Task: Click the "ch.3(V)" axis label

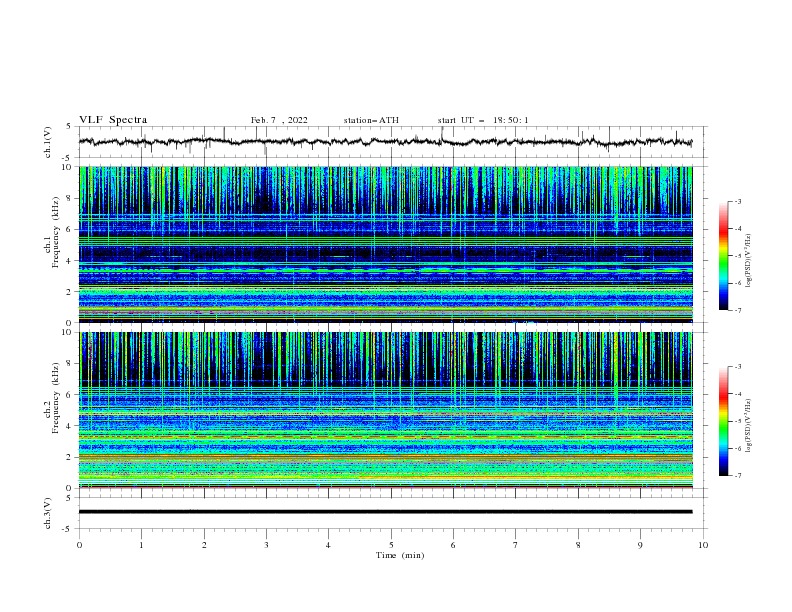Action: (47, 513)
